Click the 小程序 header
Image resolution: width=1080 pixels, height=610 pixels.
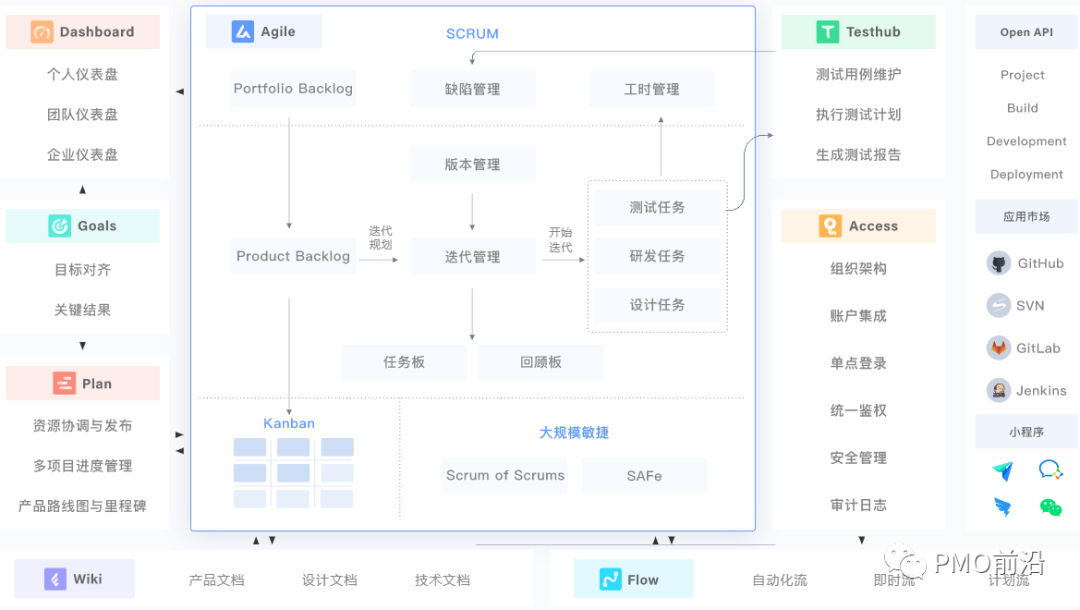[x=1026, y=432]
